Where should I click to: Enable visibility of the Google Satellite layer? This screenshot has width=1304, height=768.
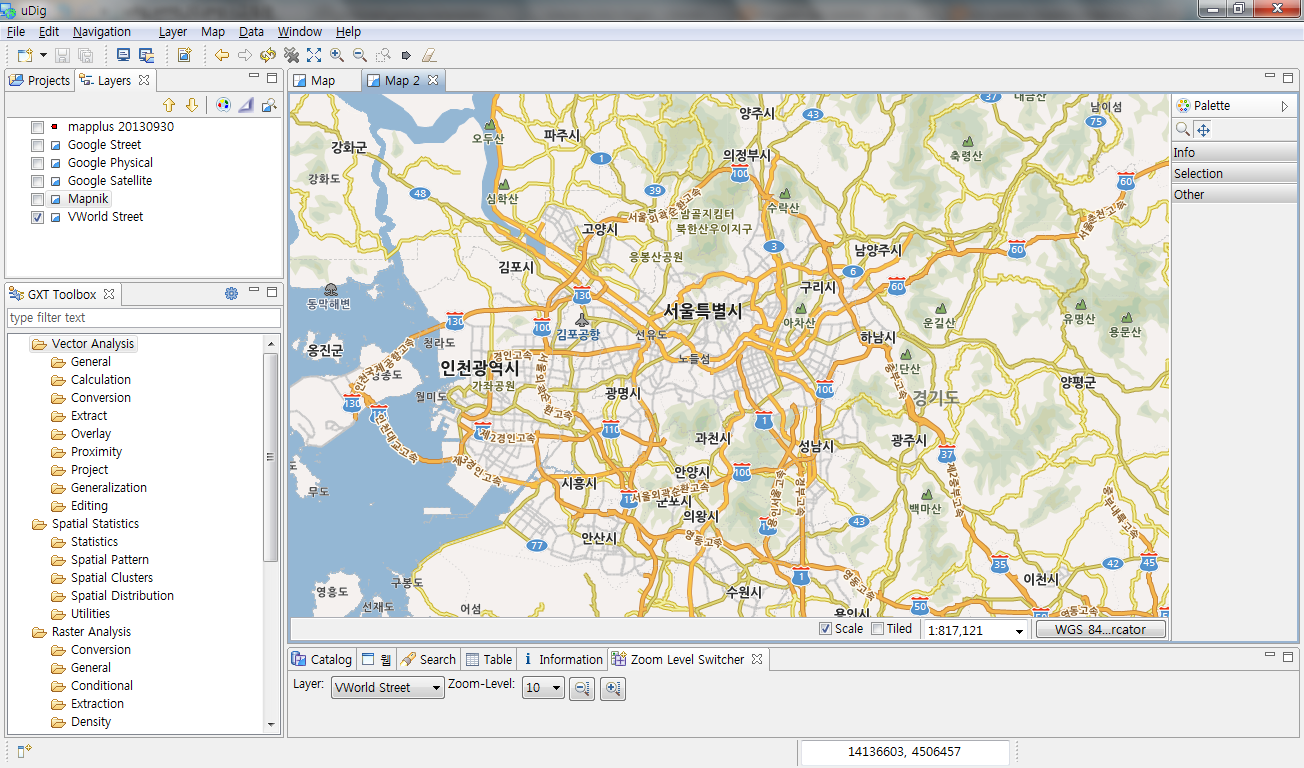(37, 181)
